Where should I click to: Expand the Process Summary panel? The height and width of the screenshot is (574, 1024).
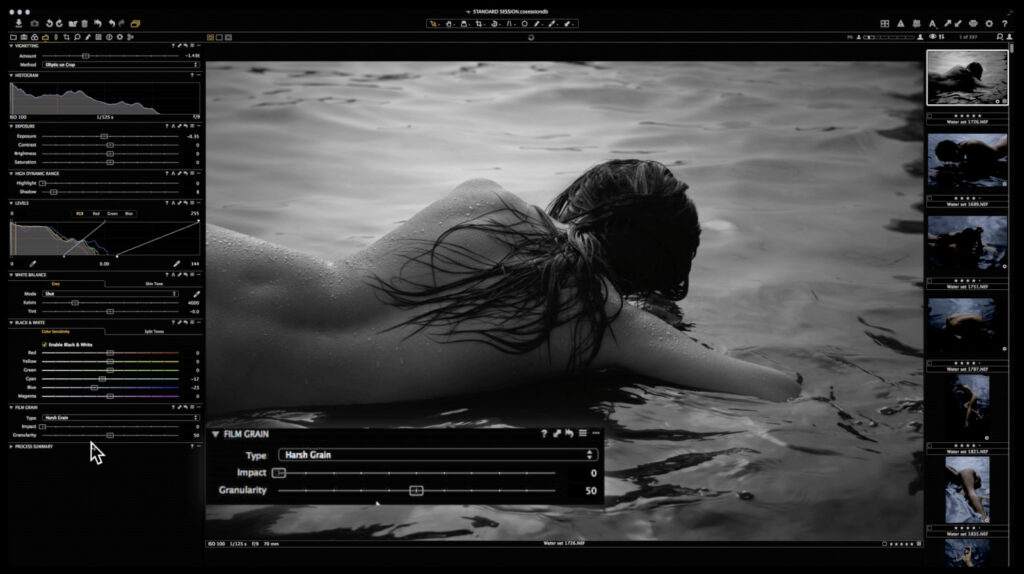coord(11,447)
